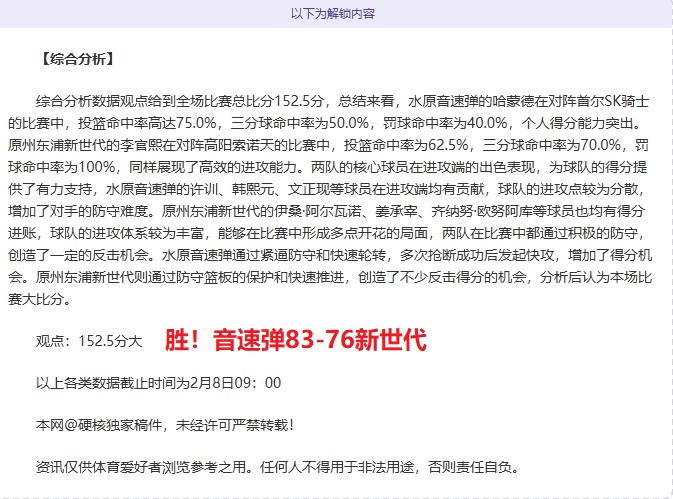The image size is (673, 499).
Task: Click the line beginning 创造了一定的反击机会
Action: point(330,255)
